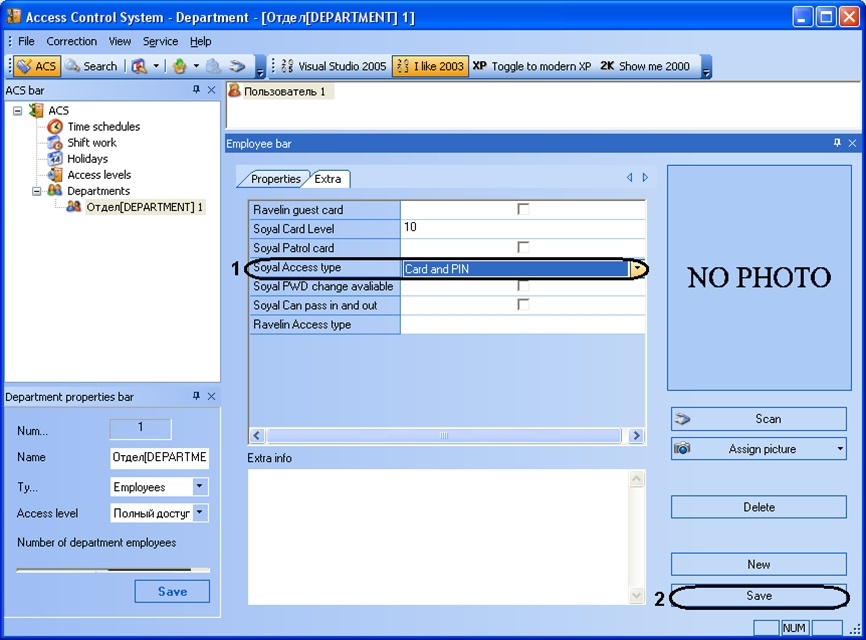866x640 pixels.
Task: Open dropdown arrow beside green arrow box icon
Action: 196,66
